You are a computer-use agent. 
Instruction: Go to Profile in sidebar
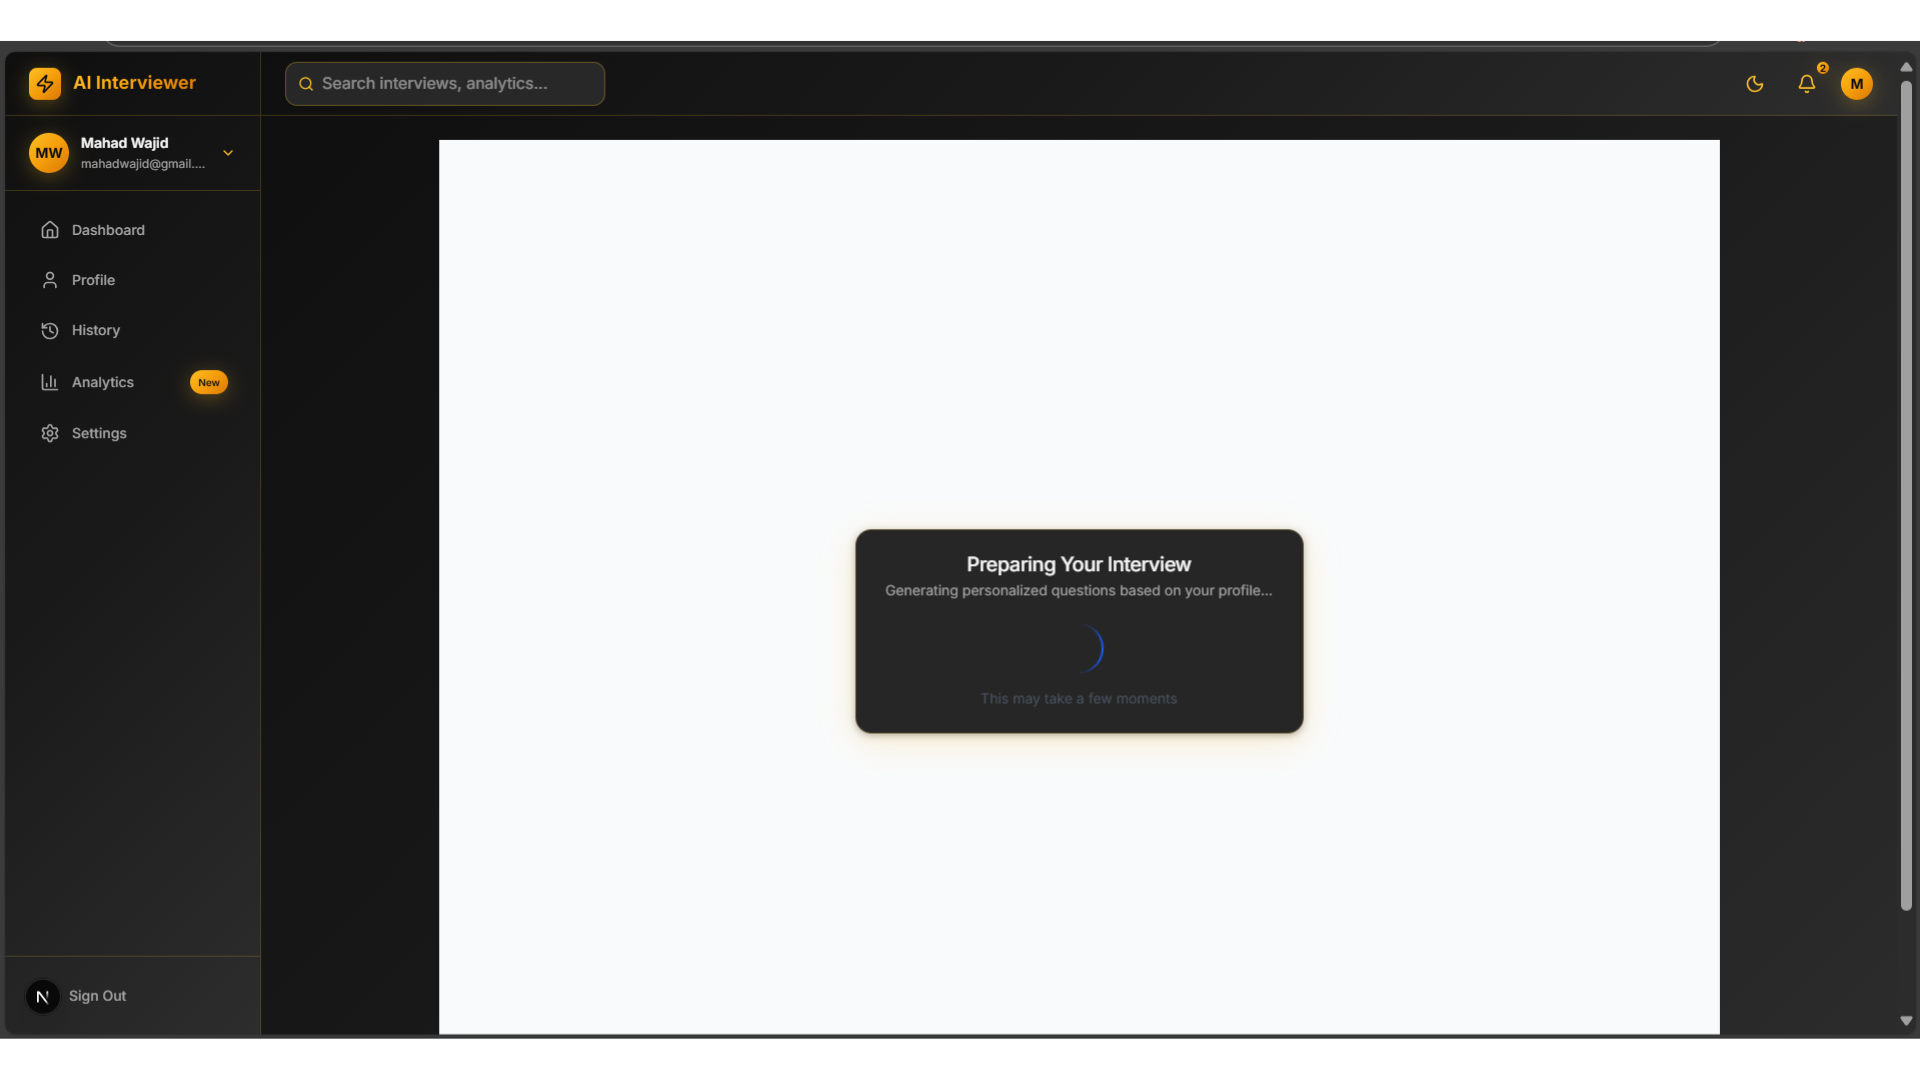click(x=93, y=280)
